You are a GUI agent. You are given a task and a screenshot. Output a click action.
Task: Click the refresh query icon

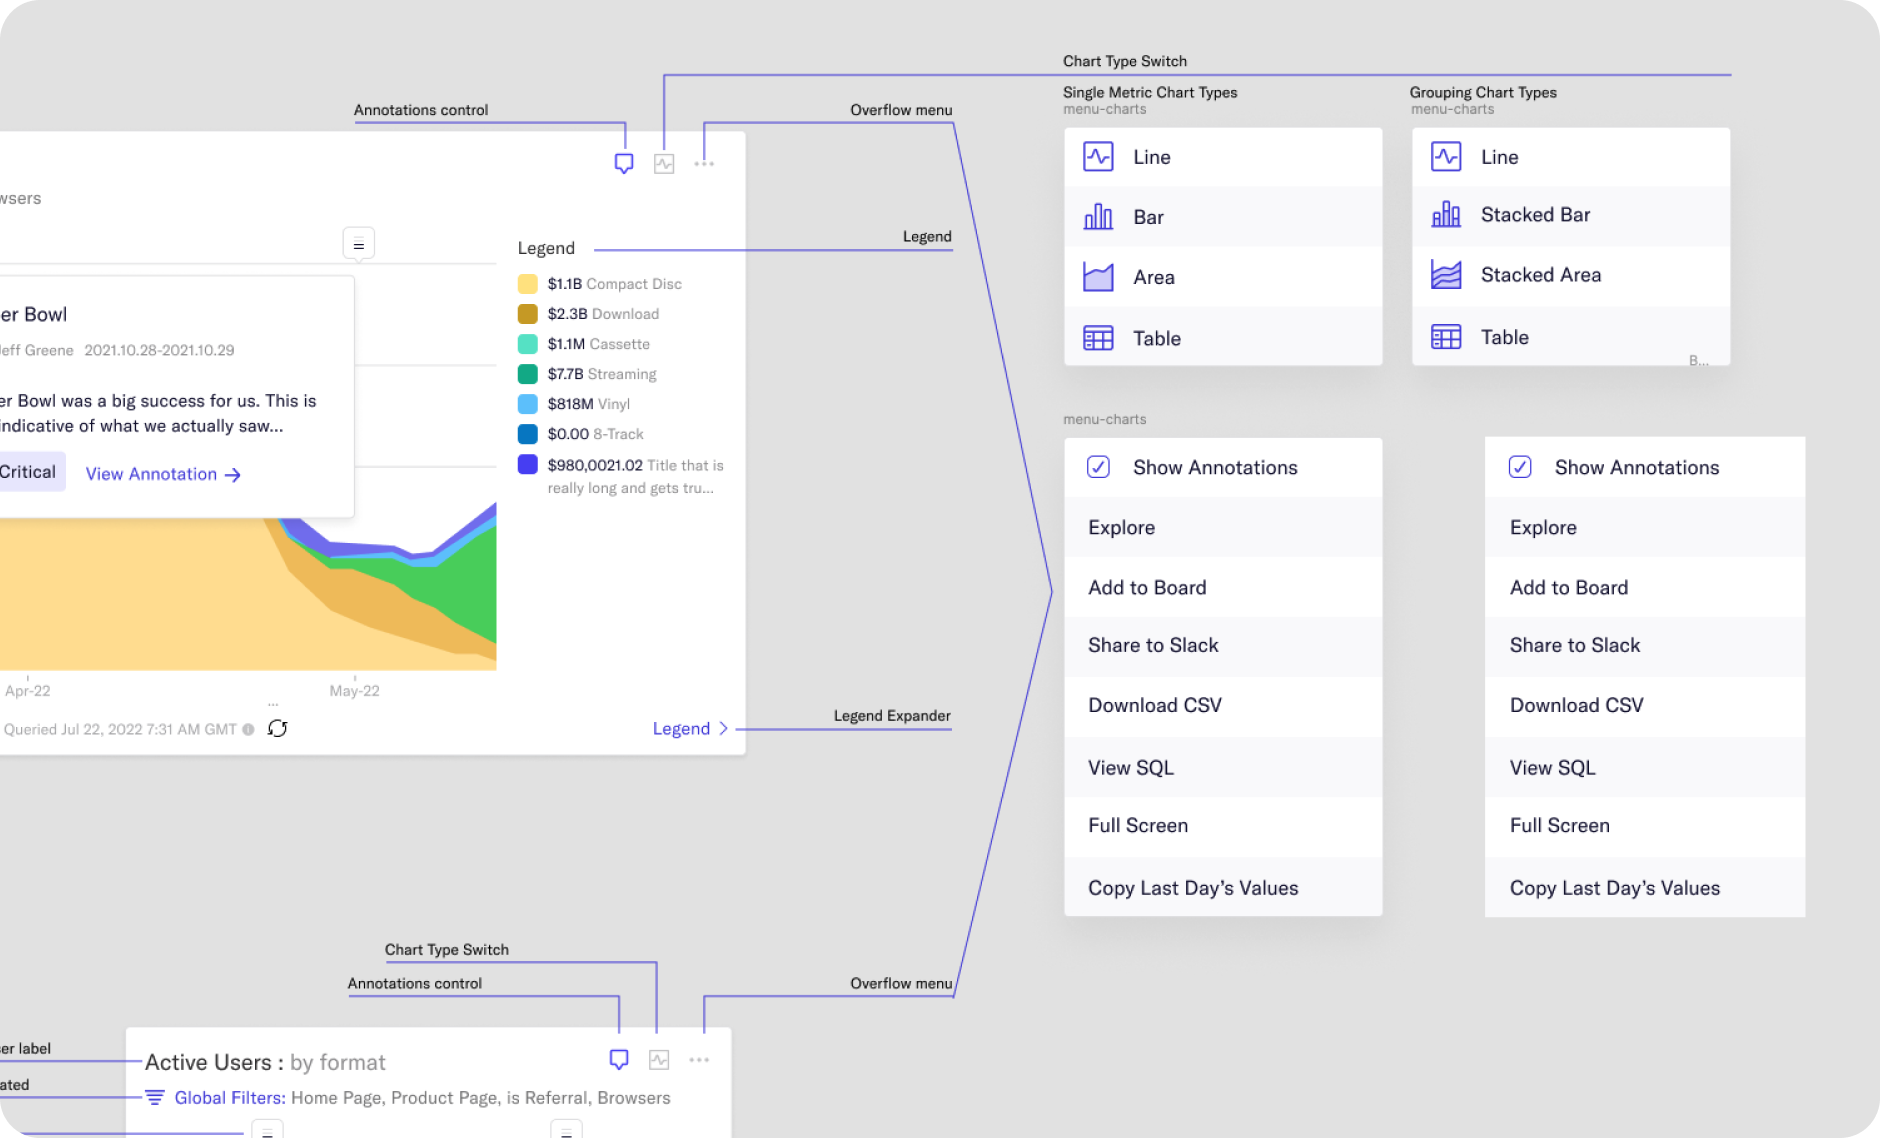pyautogui.click(x=278, y=729)
